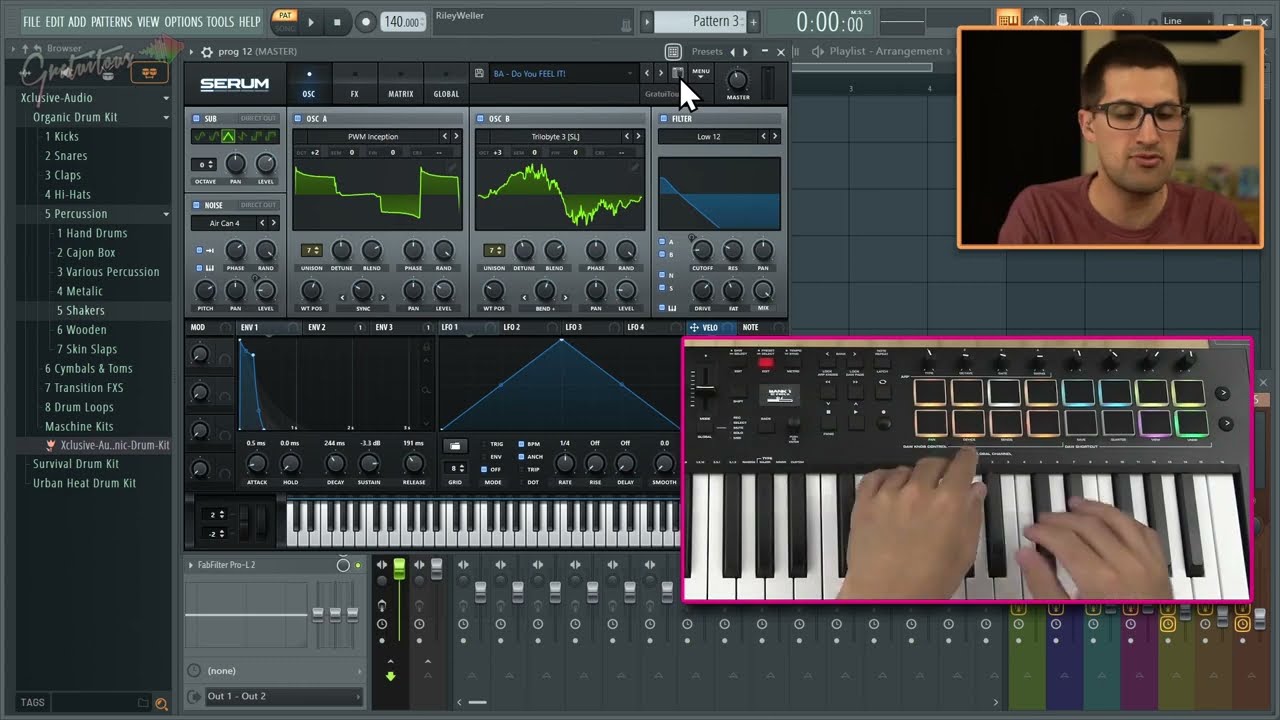
Task: Switch to the FX tab in Serum
Action: tap(353, 84)
